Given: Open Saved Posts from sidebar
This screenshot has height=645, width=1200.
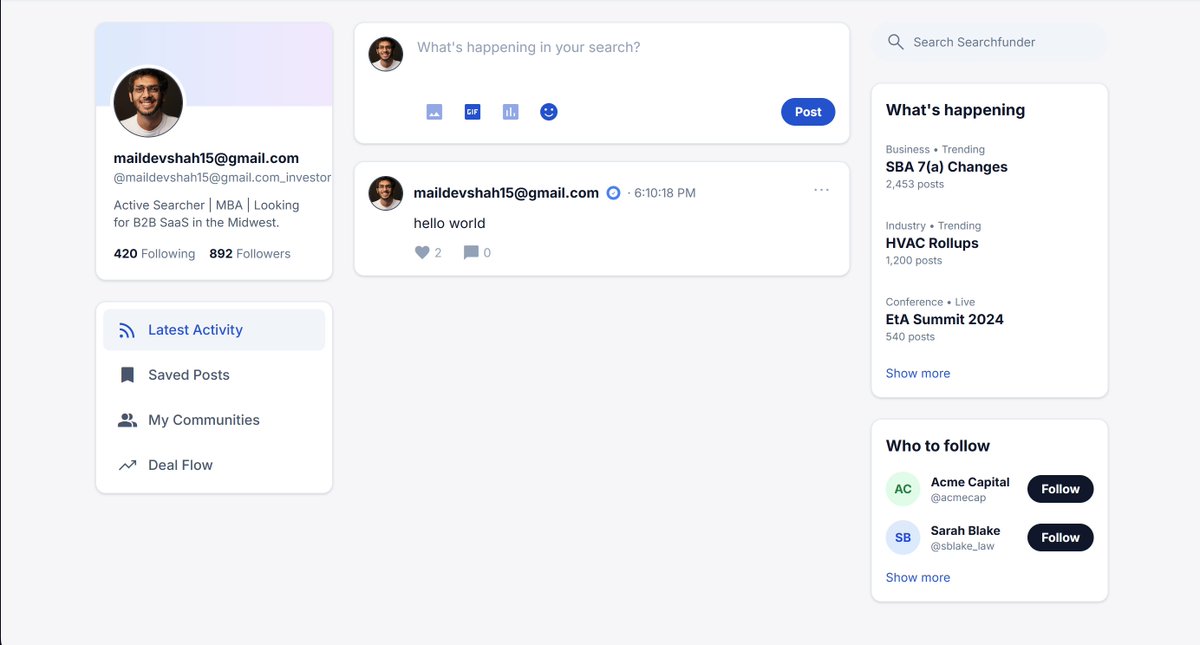Looking at the screenshot, I should (214, 375).
